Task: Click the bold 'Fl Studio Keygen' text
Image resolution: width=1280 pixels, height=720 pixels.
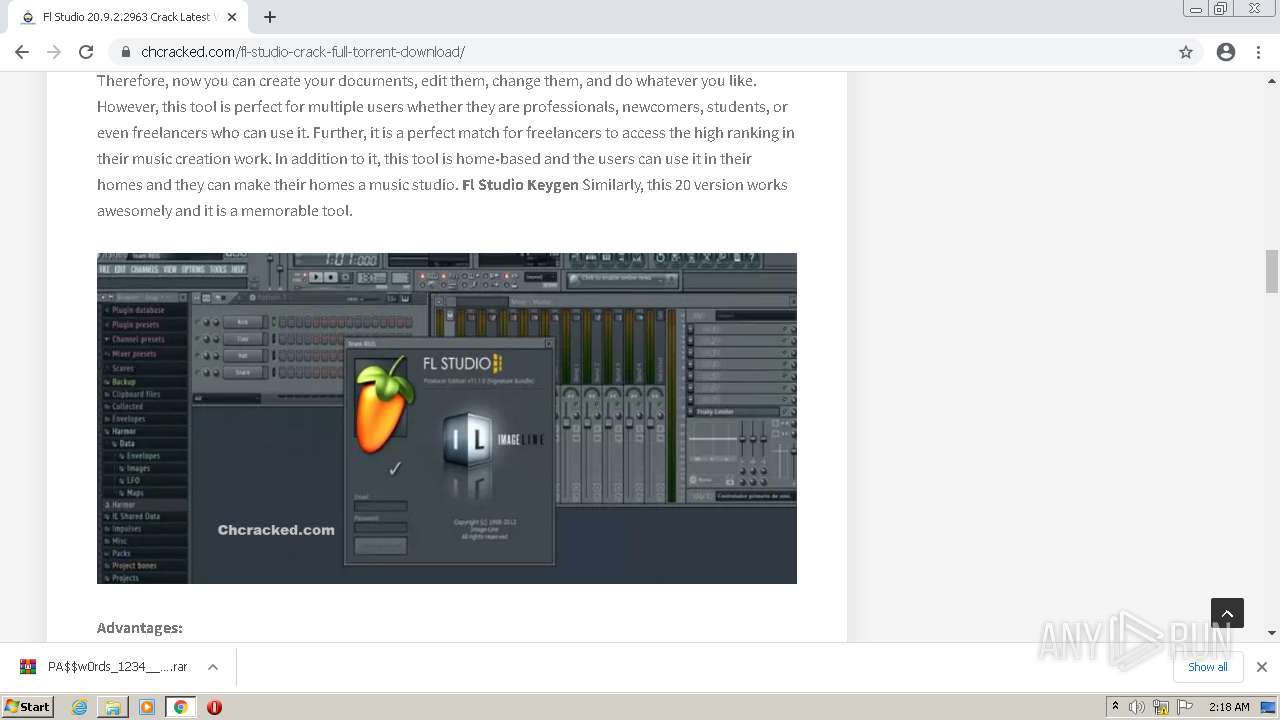Action: coord(520,184)
